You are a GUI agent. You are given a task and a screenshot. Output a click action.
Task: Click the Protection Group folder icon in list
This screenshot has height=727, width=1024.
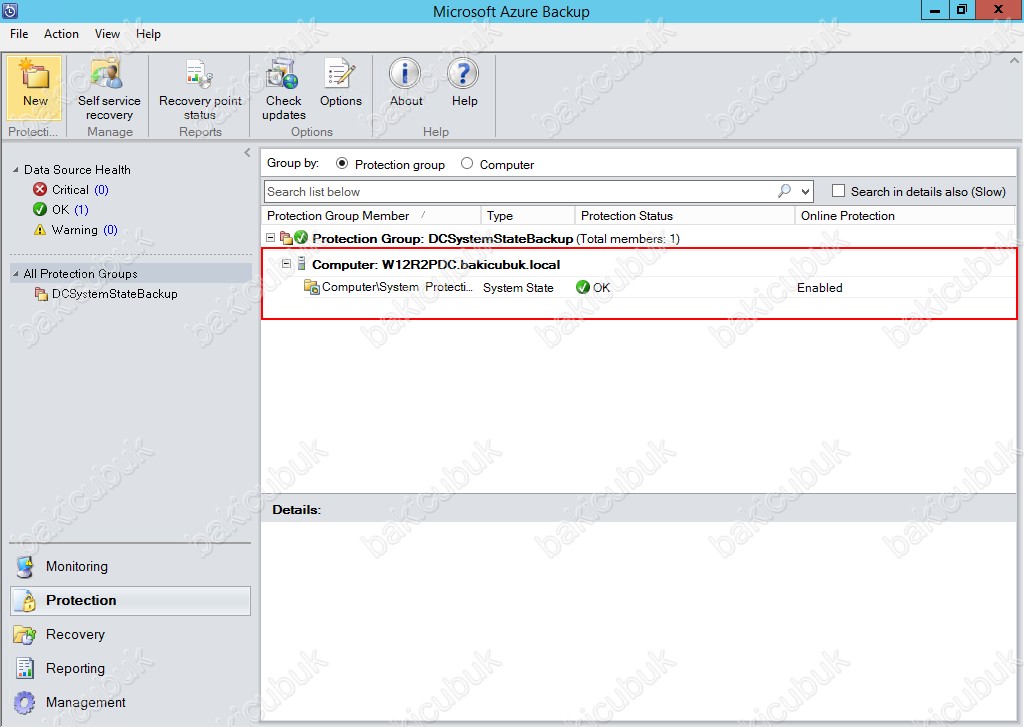(286, 238)
